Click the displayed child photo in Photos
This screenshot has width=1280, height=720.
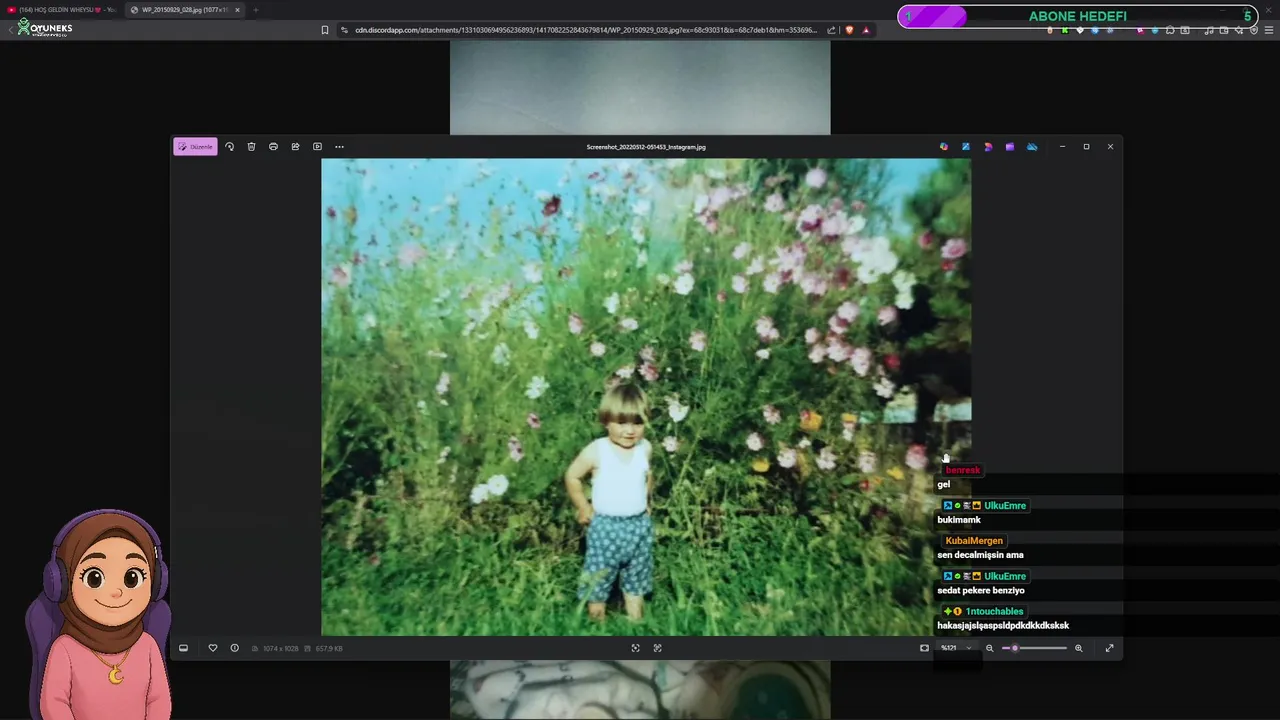tap(646, 397)
